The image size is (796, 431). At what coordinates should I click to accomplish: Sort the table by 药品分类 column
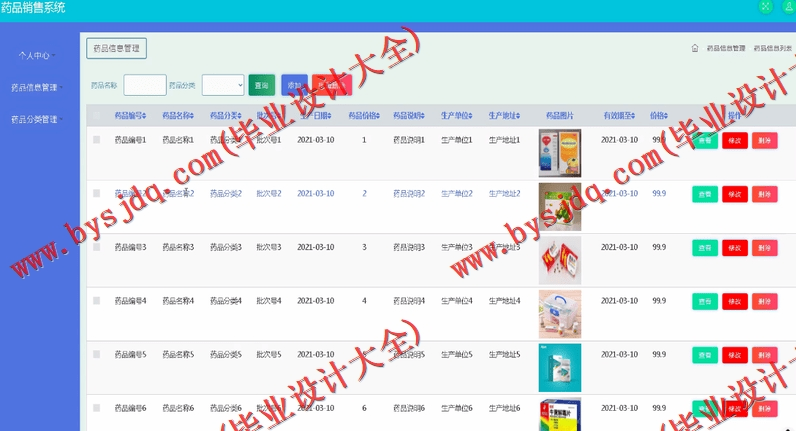pyautogui.click(x=225, y=116)
